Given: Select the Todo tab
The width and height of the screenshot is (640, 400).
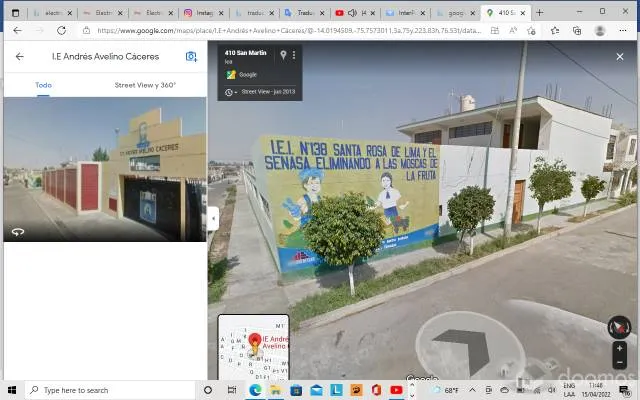Looking at the screenshot, I should (43, 85).
